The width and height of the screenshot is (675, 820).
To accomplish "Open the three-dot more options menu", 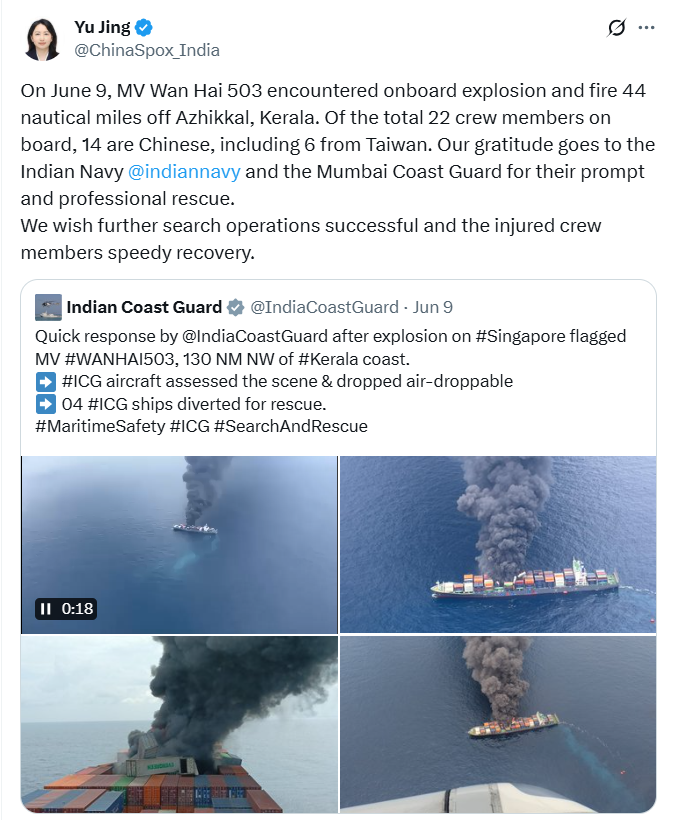I will [x=647, y=28].
